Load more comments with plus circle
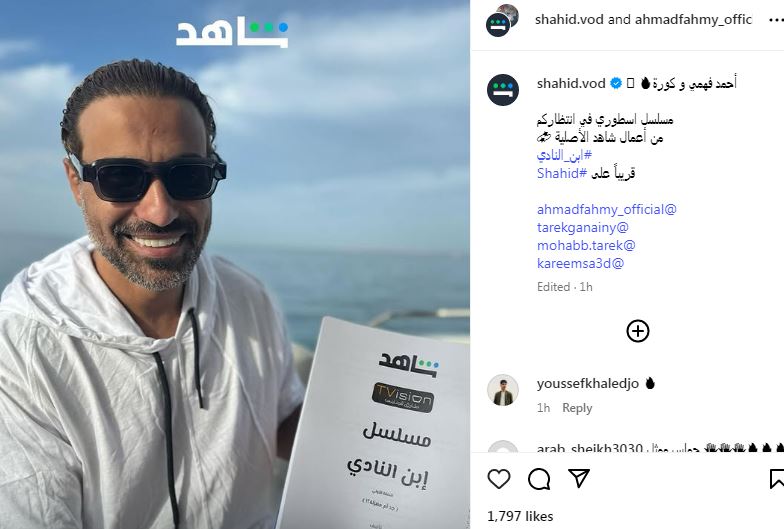This screenshot has height=529, width=784. click(x=638, y=331)
